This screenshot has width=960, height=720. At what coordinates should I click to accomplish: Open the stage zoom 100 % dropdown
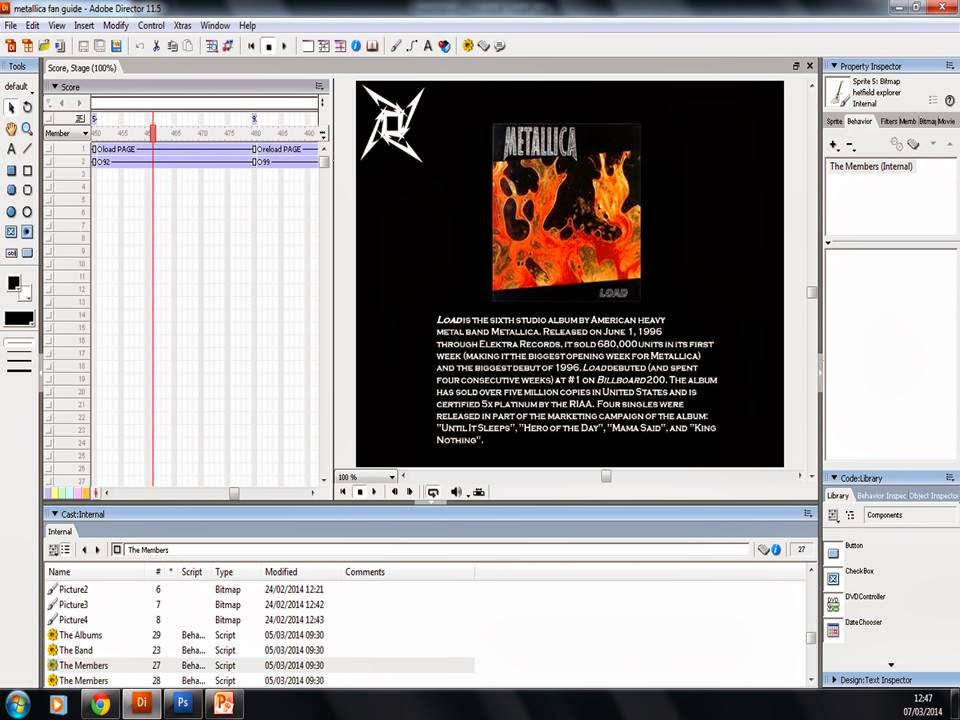[366, 477]
